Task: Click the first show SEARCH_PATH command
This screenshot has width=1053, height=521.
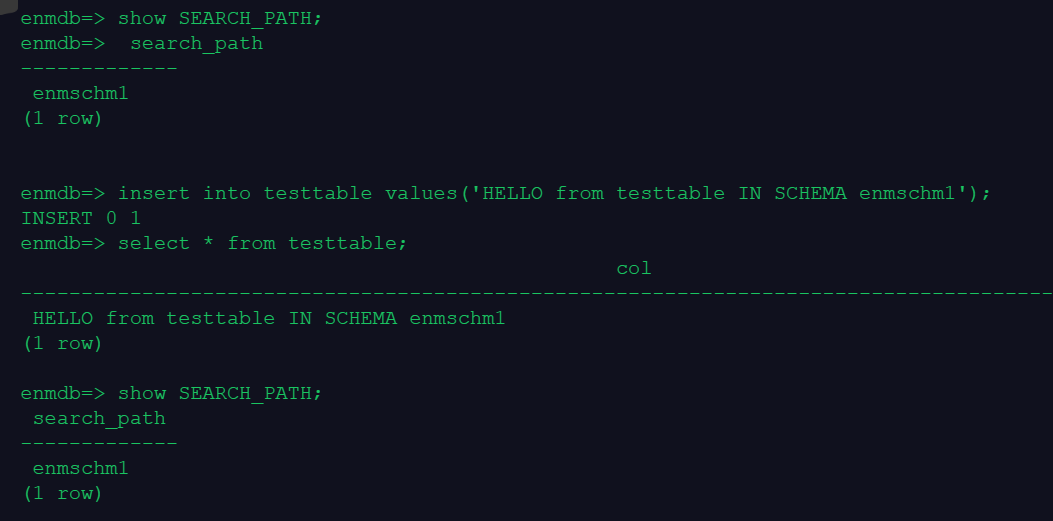Action: (x=219, y=19)
